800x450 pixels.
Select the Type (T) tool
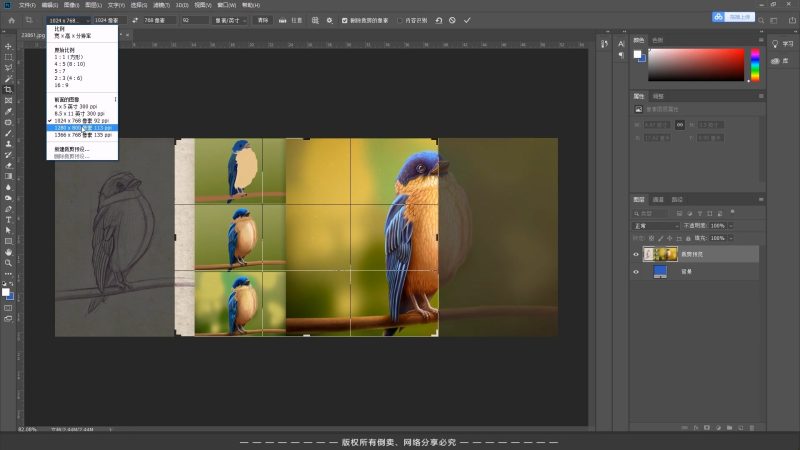pyautogui.click(x=8, y=219)
